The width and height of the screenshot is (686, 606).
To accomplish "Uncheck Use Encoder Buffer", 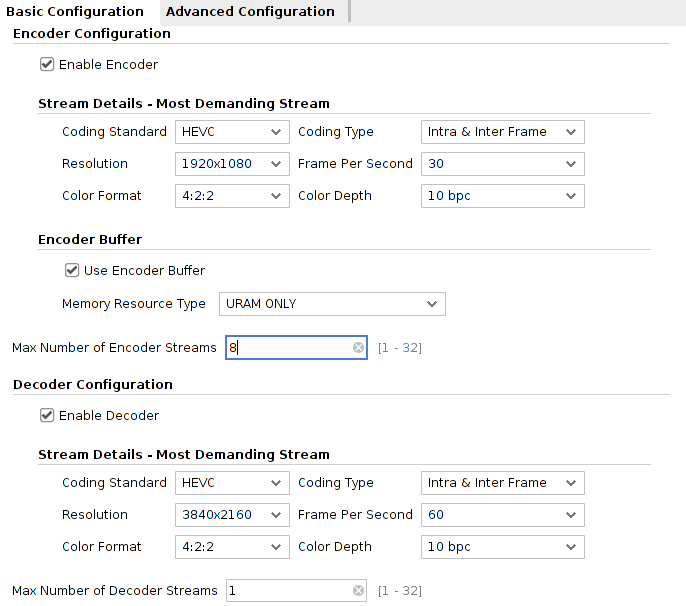I will (72, 270).
